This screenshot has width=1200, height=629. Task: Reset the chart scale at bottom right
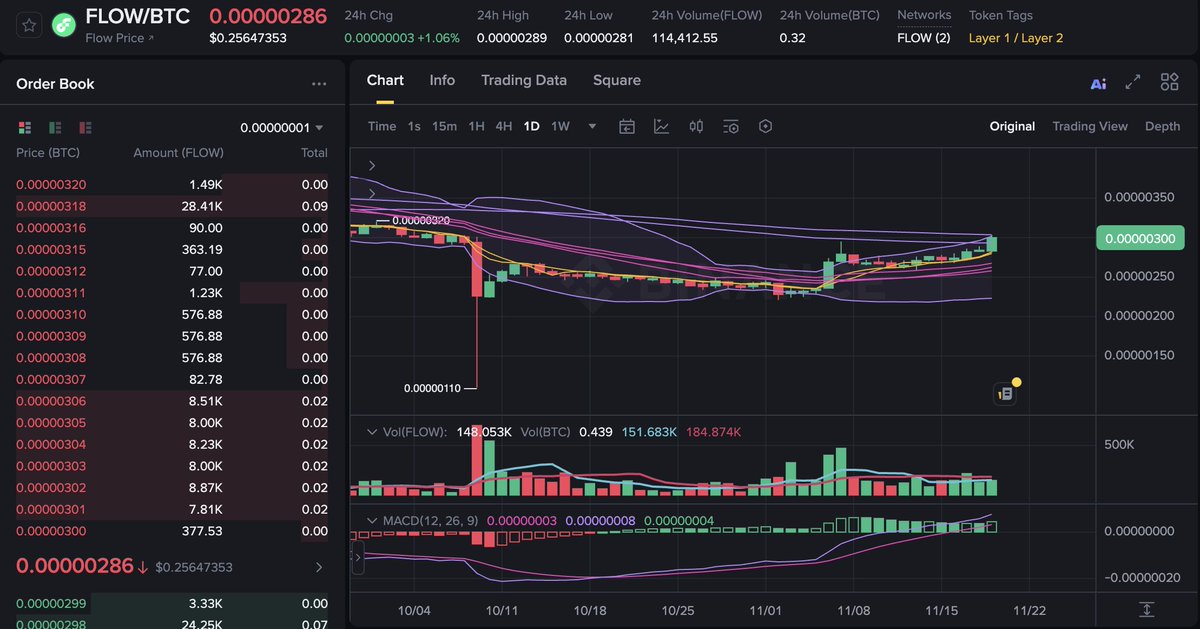point(1147,609)
